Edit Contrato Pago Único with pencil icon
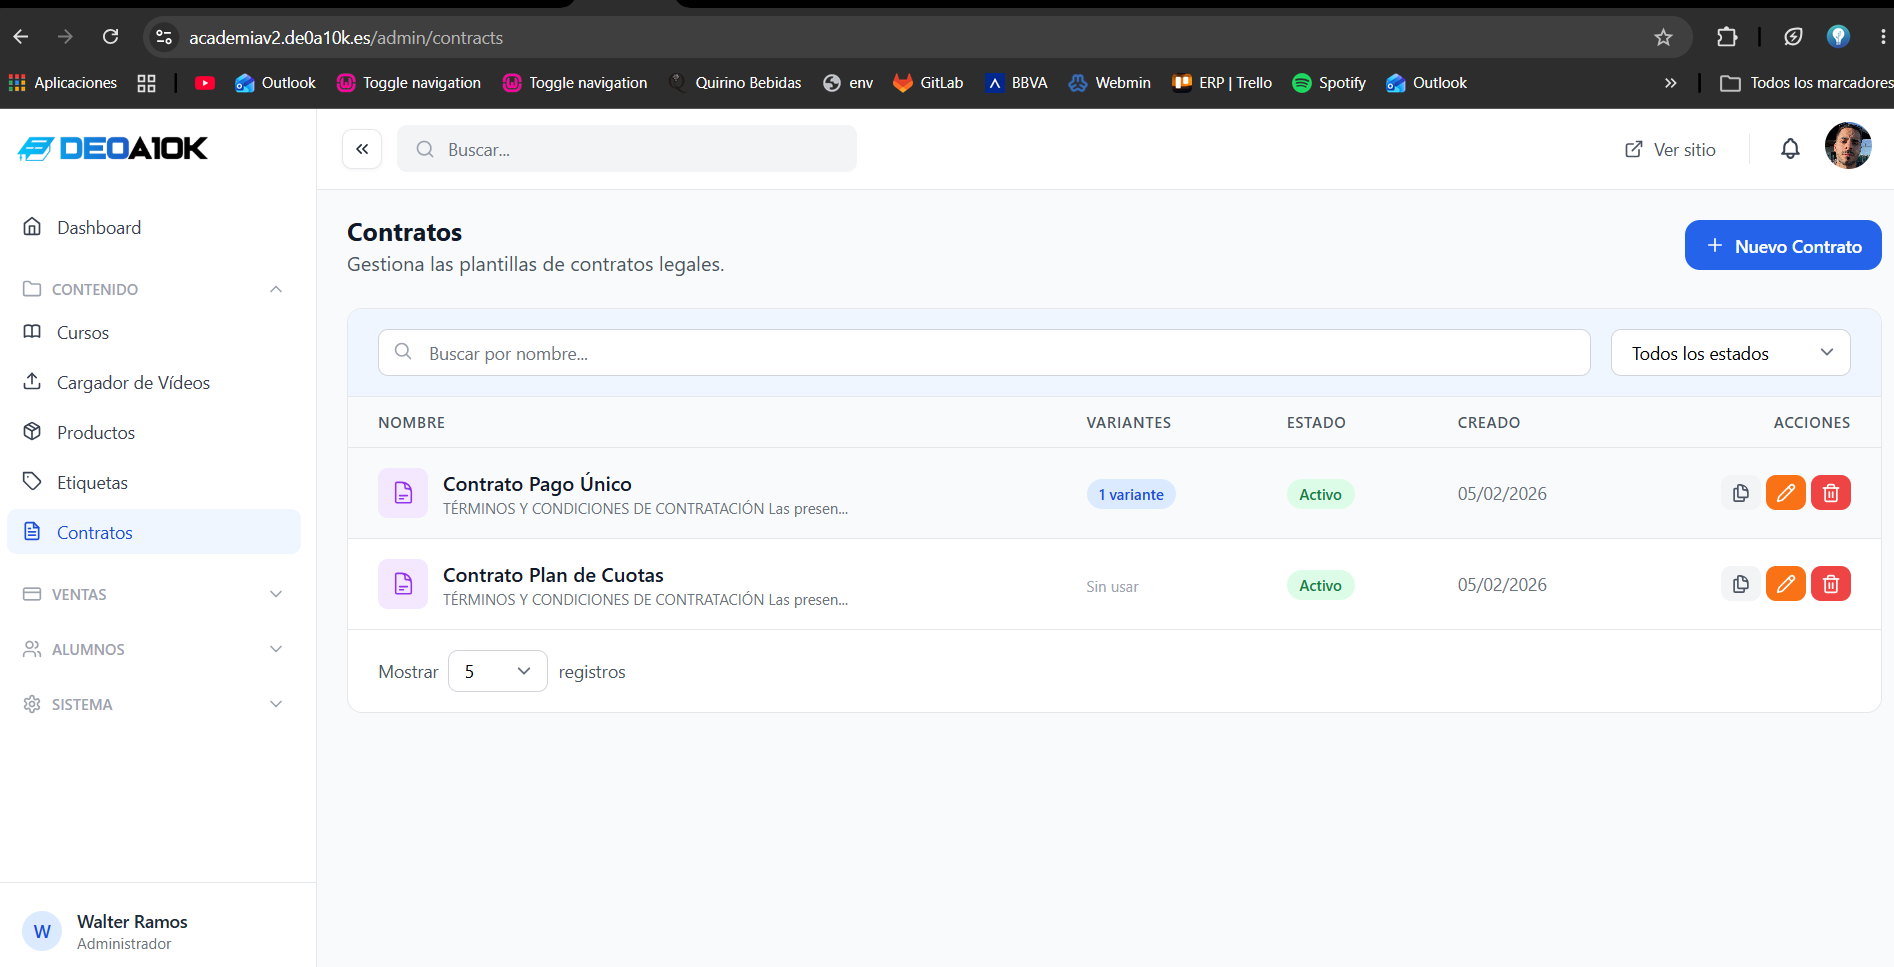Screen dimensions: 1894x967 point(1786,493)
